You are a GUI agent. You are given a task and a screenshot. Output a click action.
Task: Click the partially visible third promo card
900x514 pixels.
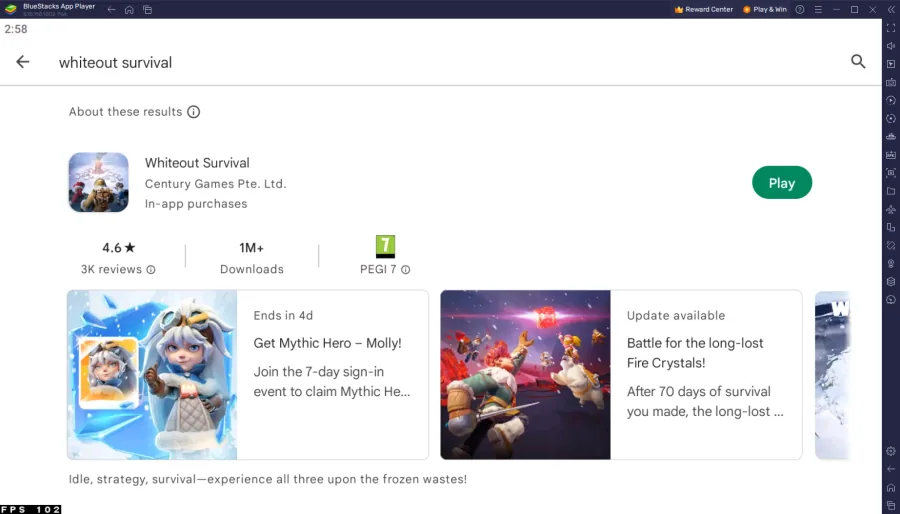pyautogui.click(x=832, y=375)
